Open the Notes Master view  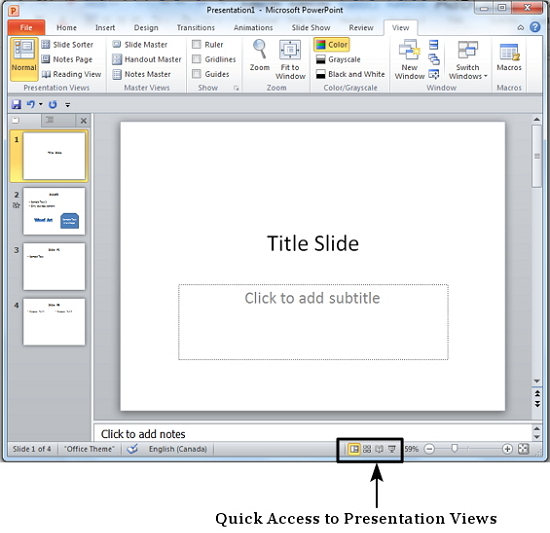pos(141,74)
